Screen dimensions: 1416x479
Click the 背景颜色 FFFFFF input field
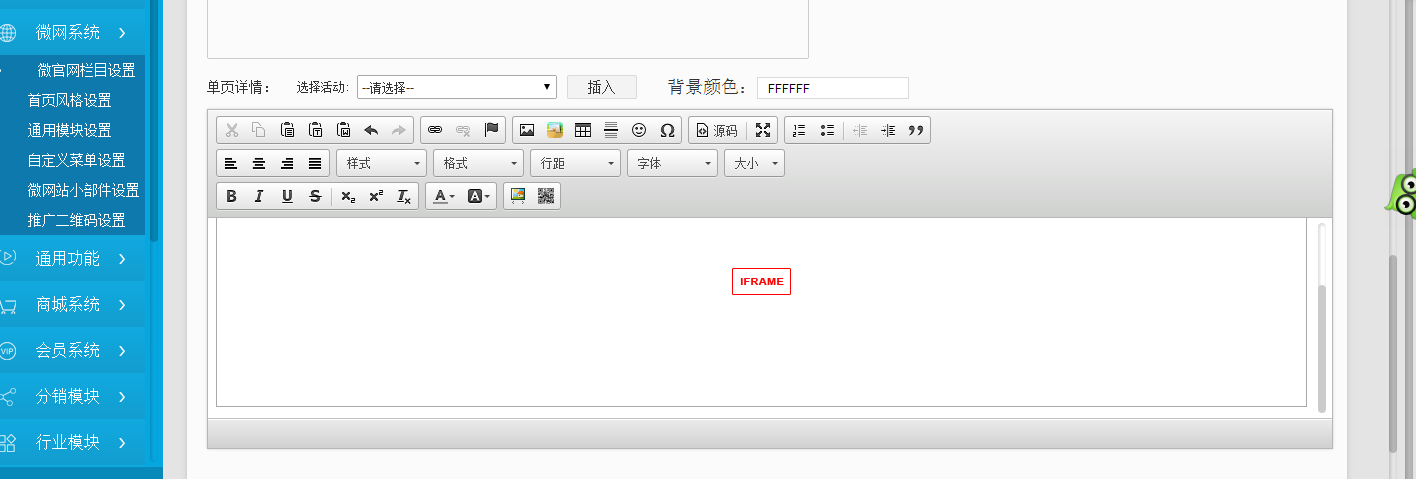[832, 88]
